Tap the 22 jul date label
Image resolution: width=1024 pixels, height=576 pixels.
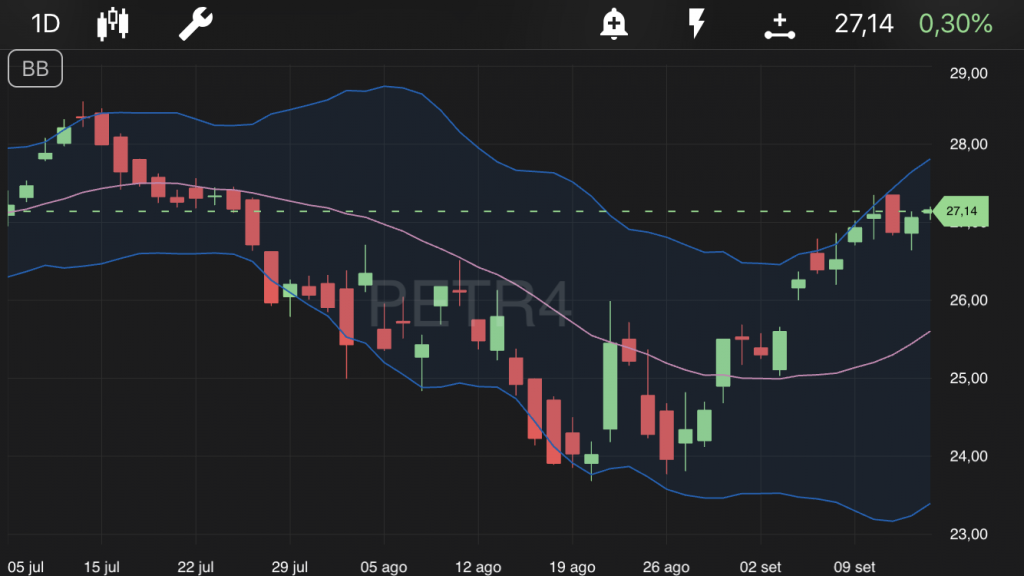(195, 567)
